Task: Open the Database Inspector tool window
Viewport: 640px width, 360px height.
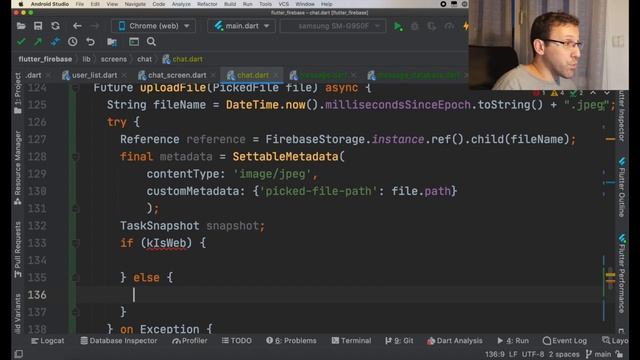Action: (119, 340)
